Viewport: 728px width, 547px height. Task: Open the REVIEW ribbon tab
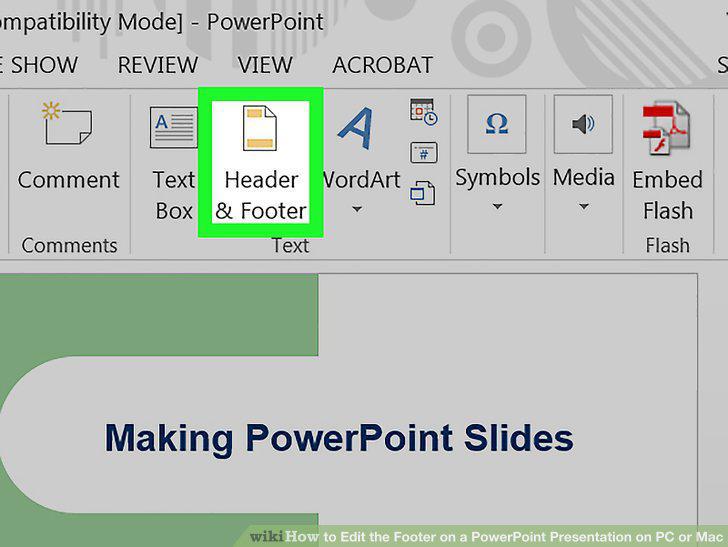[x=158, y=65]
